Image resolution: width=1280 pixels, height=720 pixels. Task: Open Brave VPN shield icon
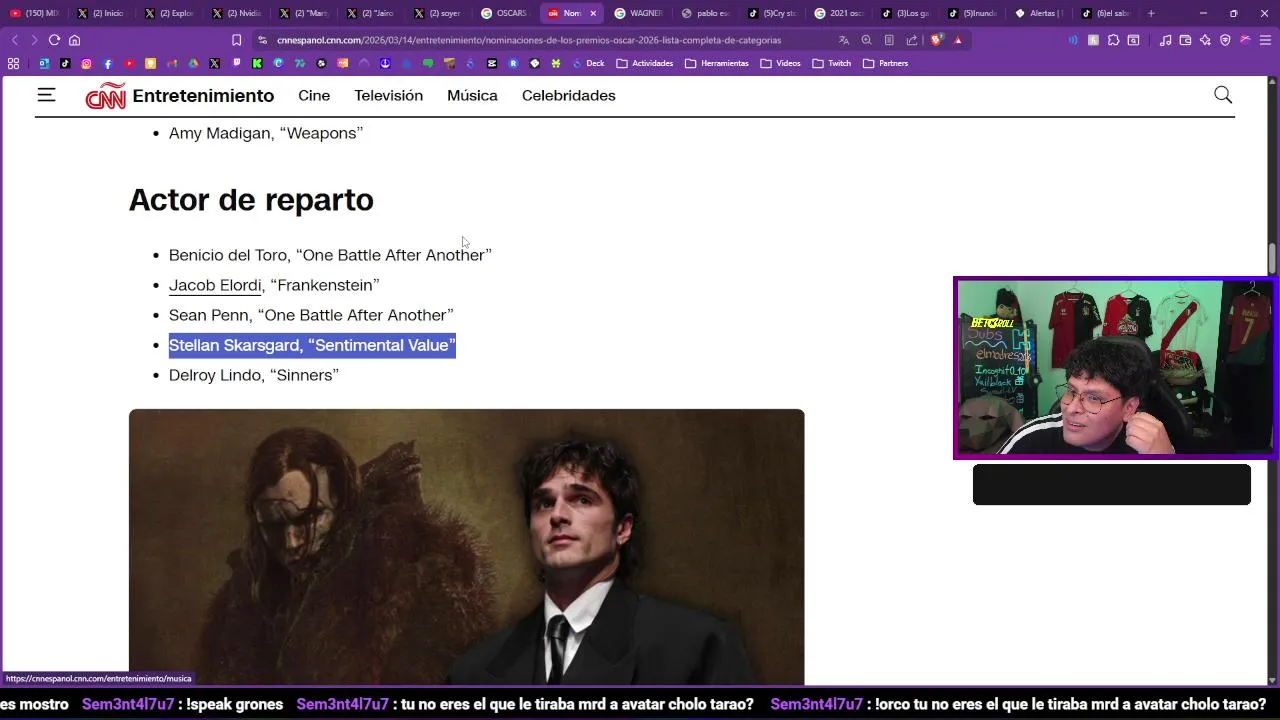(1225, 40)
